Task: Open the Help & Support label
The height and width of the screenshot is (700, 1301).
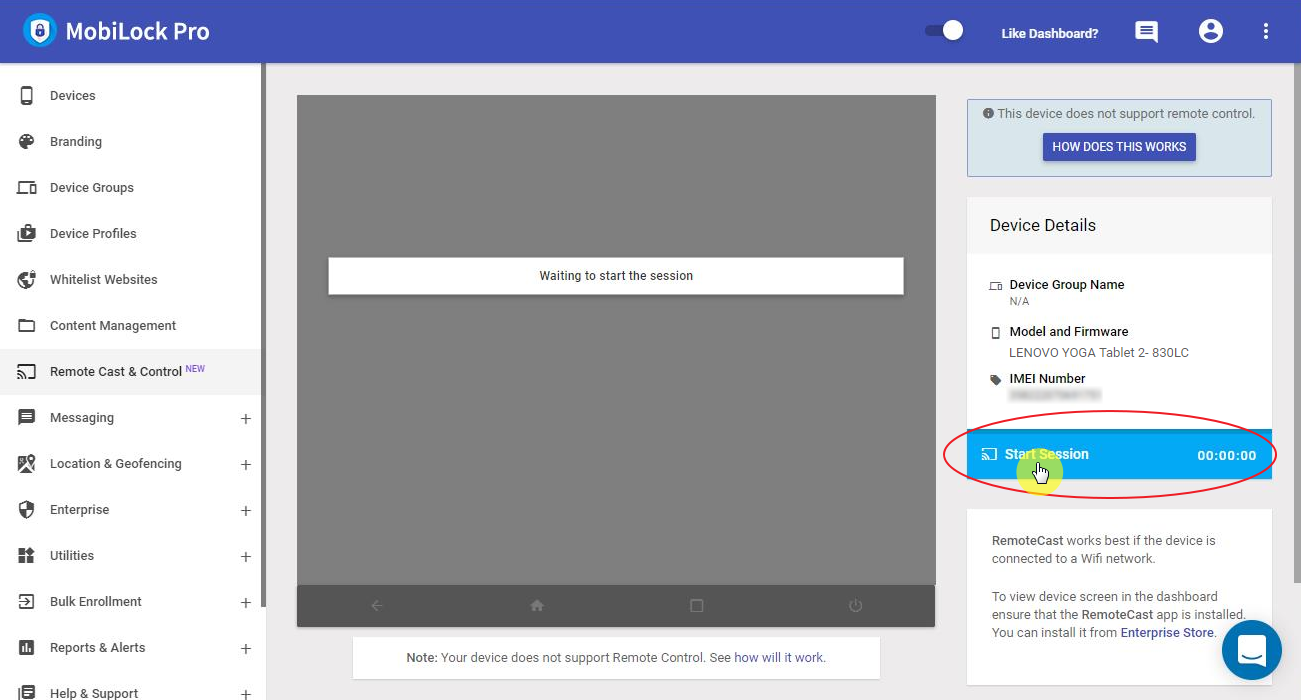Action: [x=94, y=693]
